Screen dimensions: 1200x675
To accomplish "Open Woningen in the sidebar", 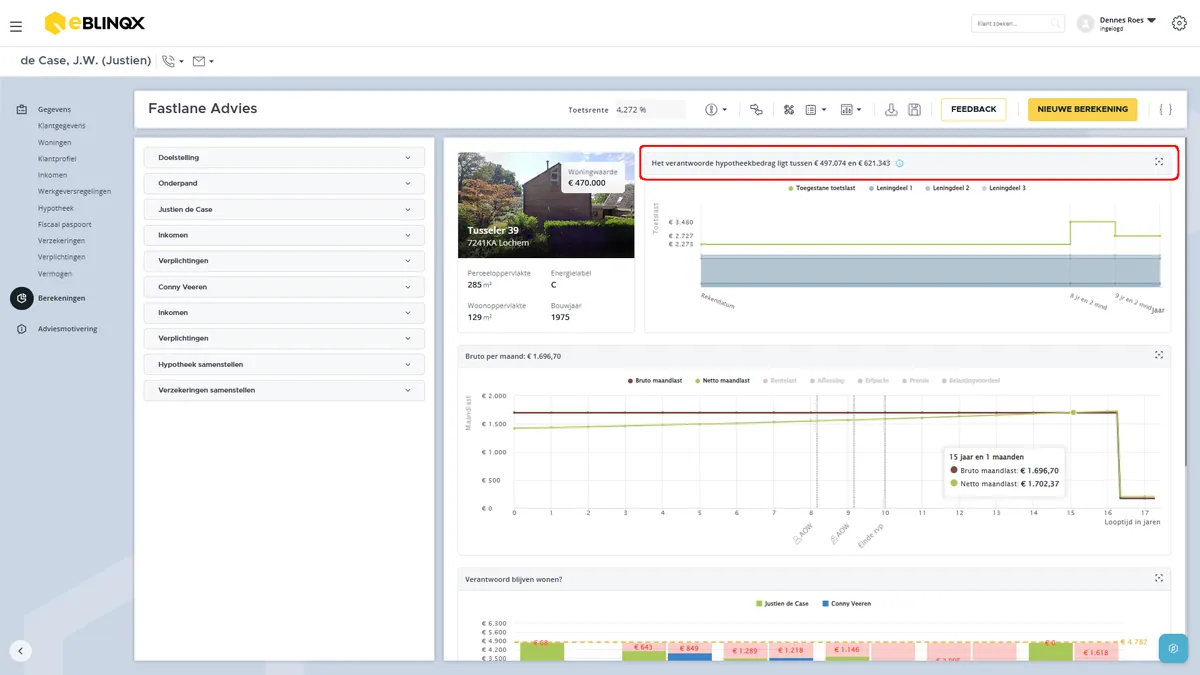I will click(x=55, y=142).
